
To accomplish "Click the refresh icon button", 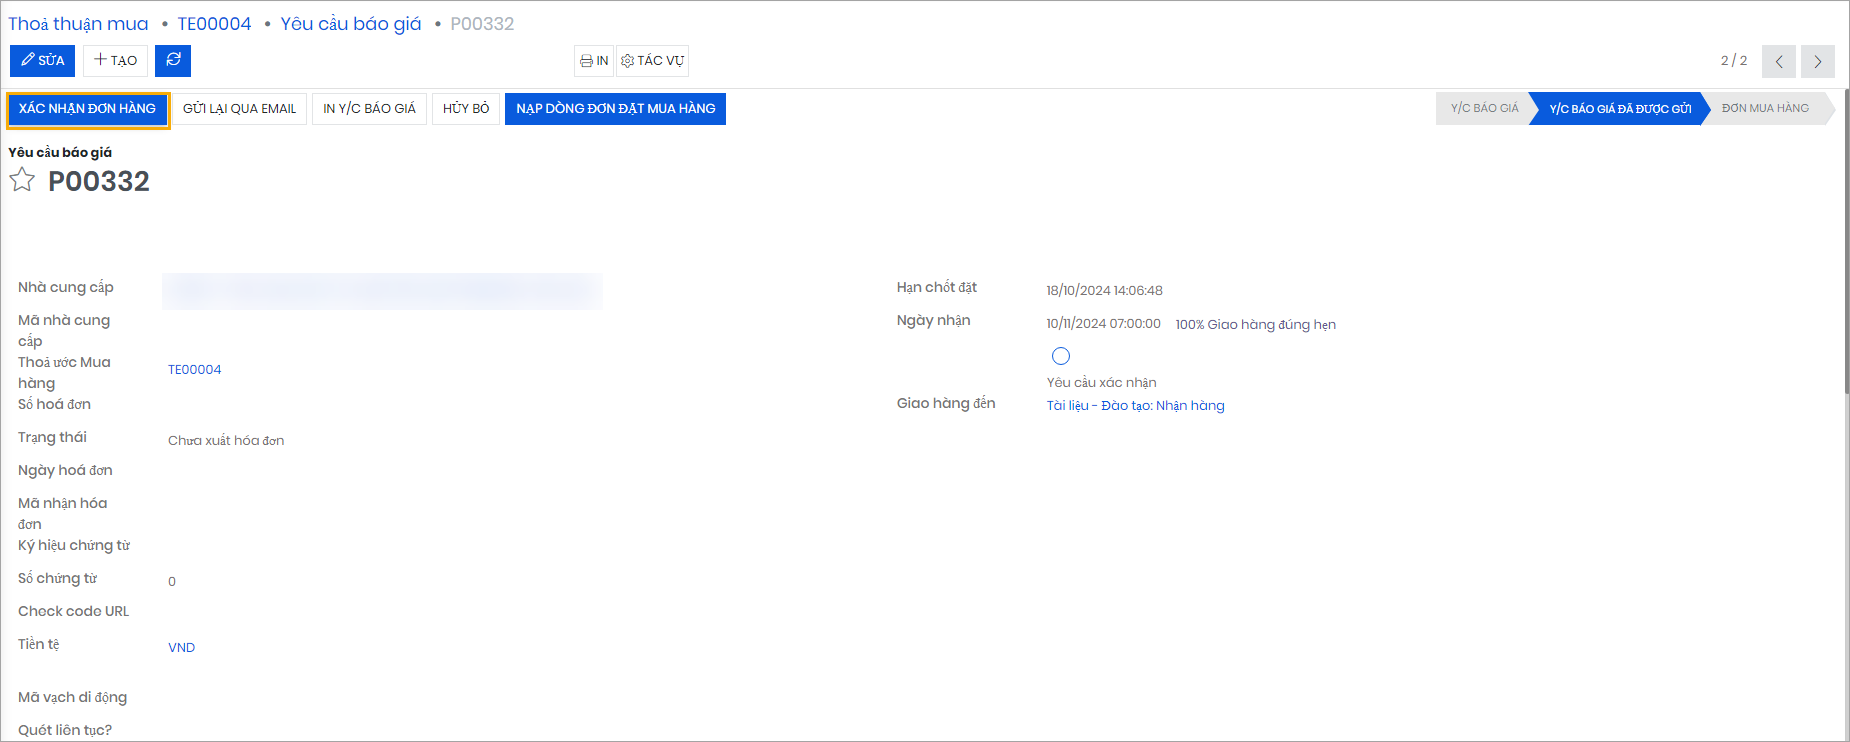I will coord(173,61).
